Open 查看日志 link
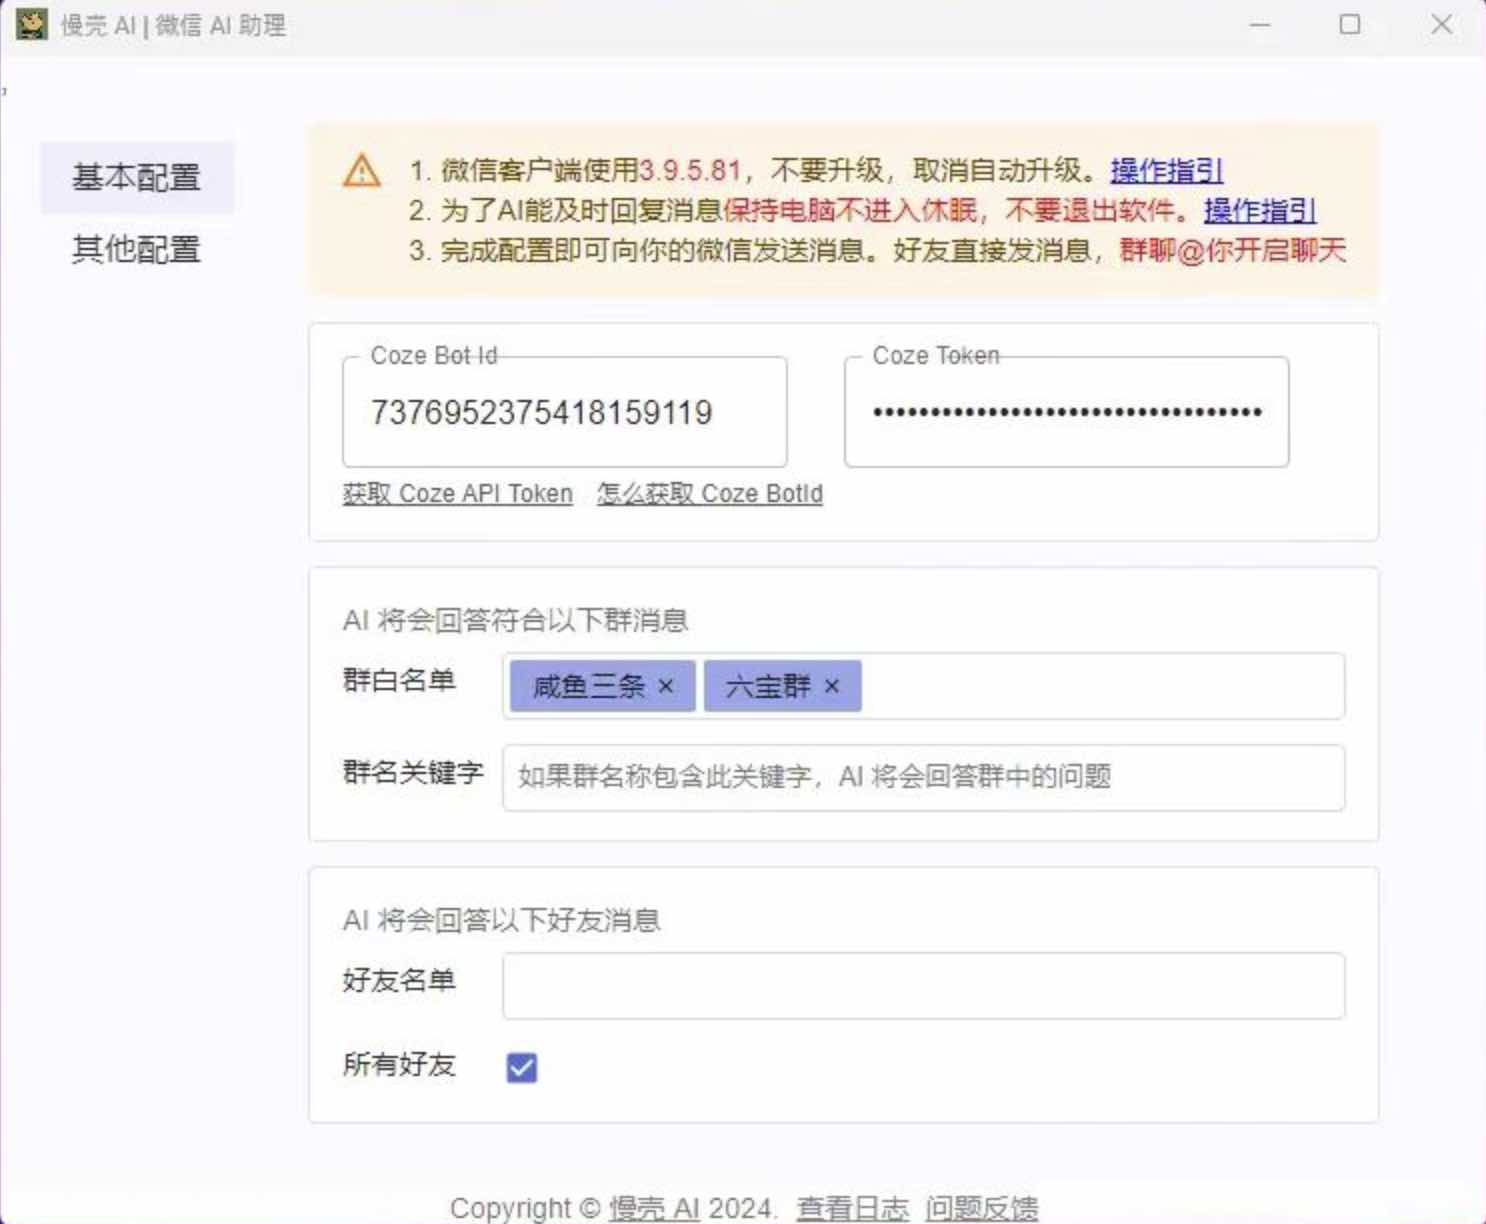The image size is (1486, 1224). (852, 1208)
